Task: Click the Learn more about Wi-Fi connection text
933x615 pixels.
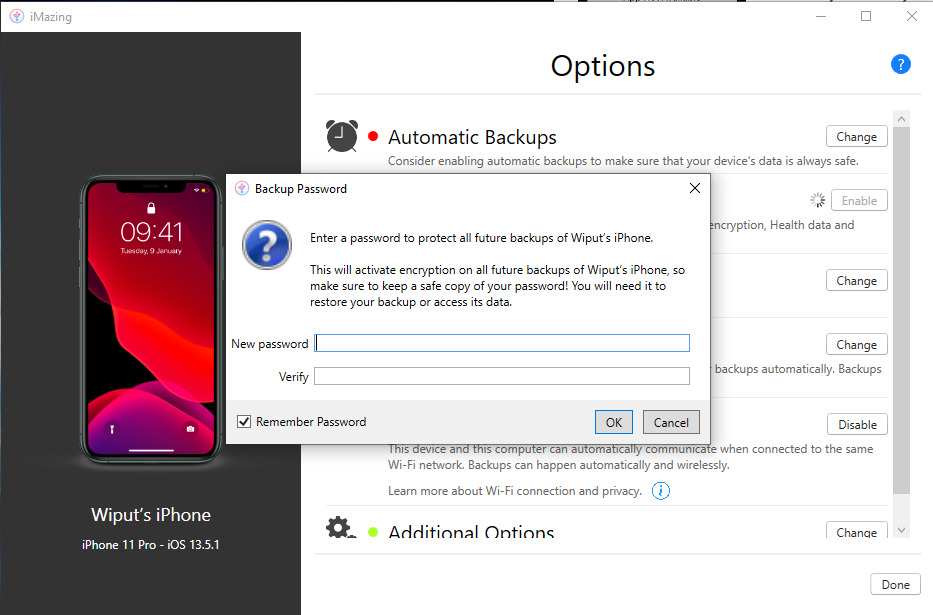Action: click(x=515, y=491)
